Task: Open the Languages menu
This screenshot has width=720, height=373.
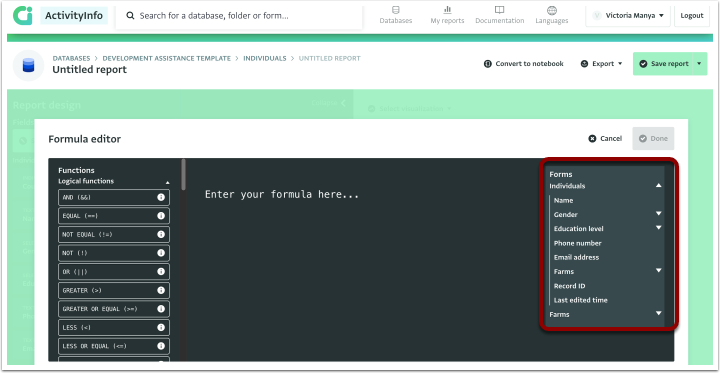Action: coord(551,15)
